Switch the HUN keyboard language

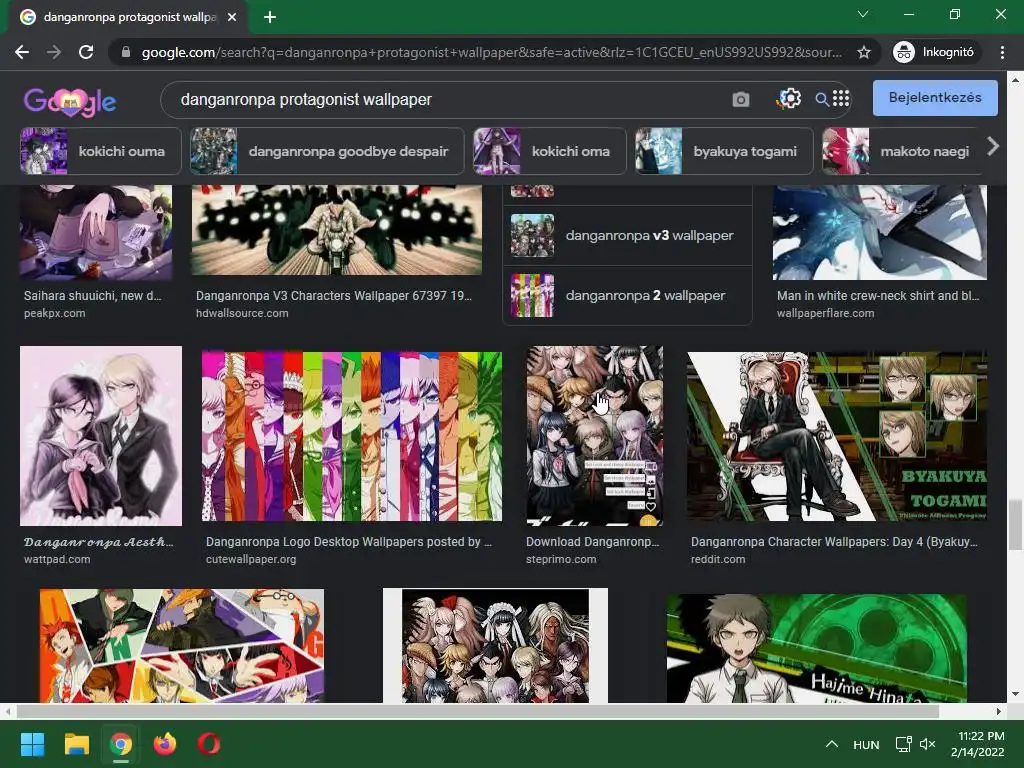pyautogui.click(x=866, y=744)
